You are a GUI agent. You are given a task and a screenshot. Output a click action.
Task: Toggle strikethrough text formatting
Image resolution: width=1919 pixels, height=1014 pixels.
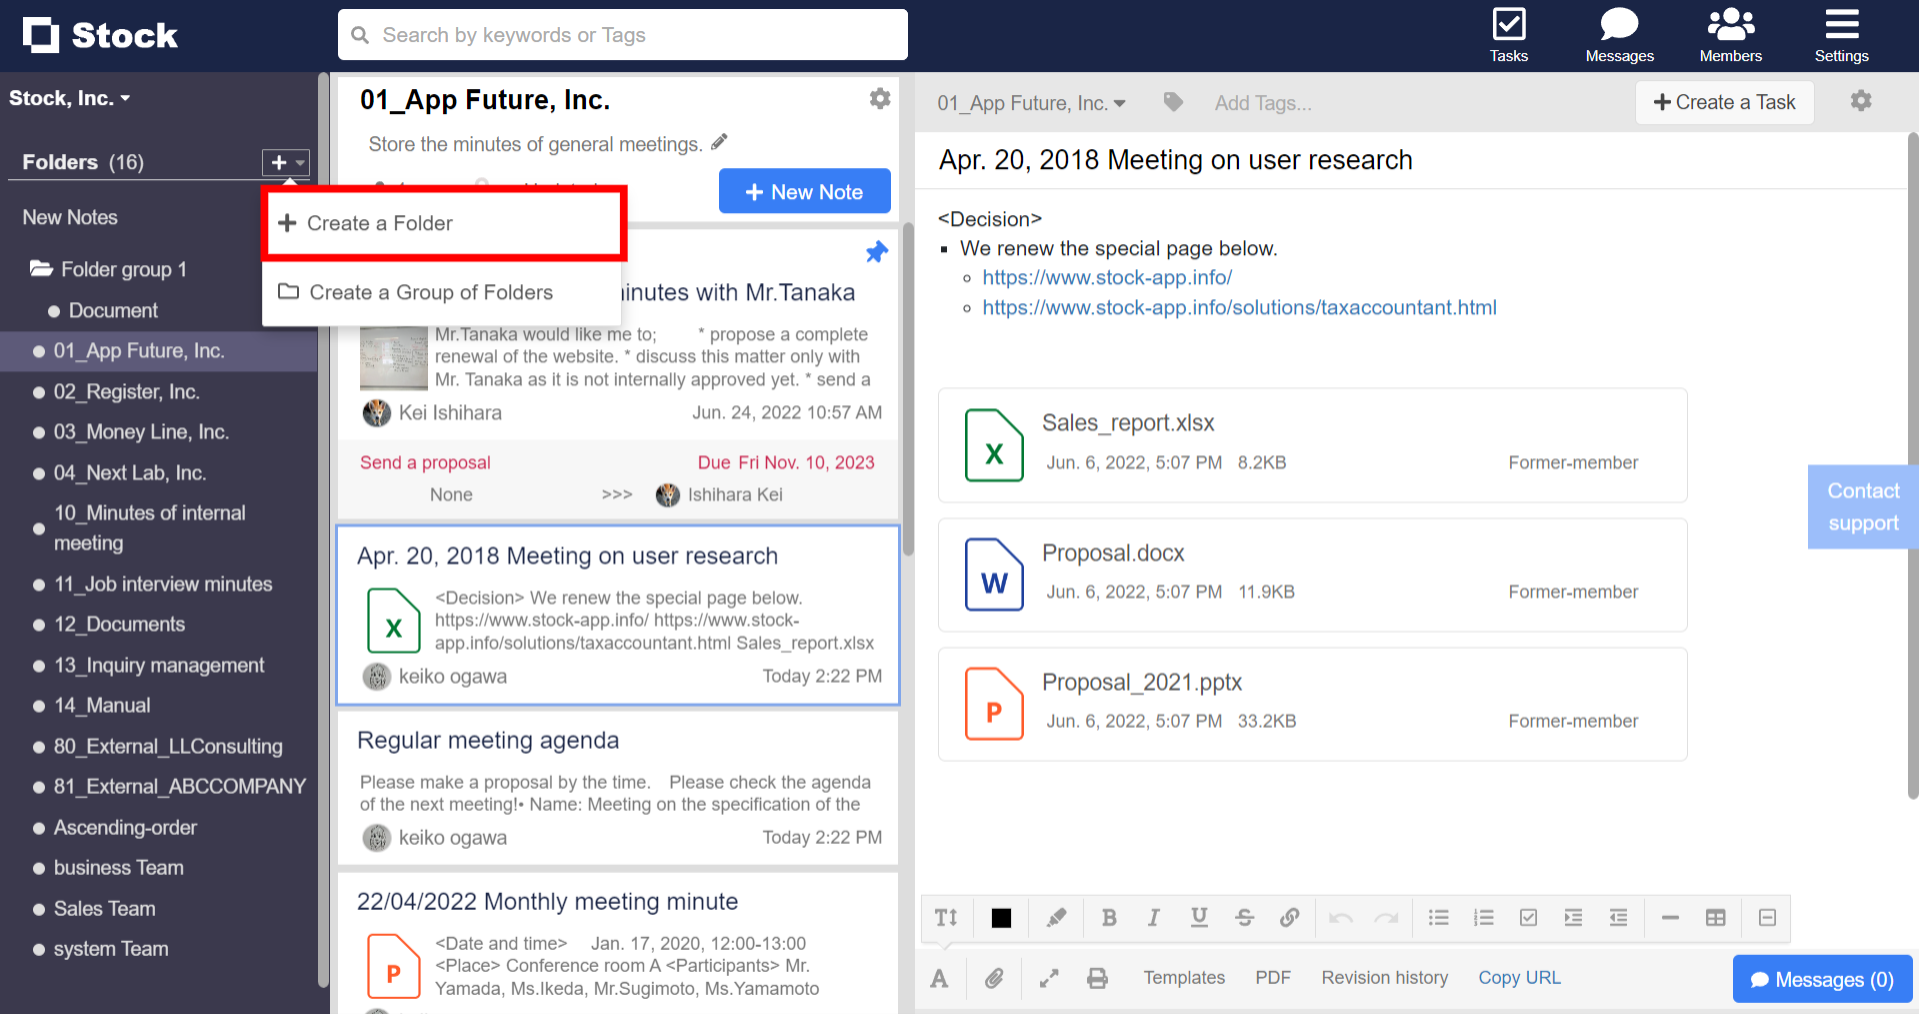click(x=1244, y=917)
